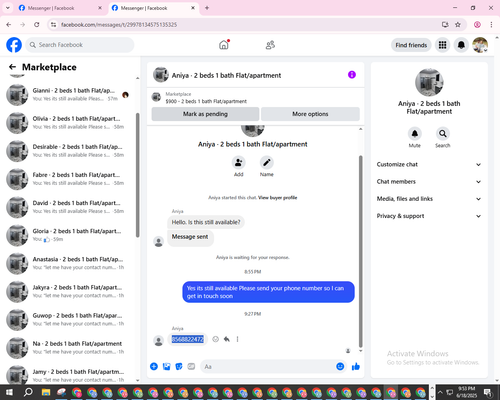The image size is (500, 400).
Task: Mute the chat with bell icon
Action: pyautogui.click(x=414, y=134)
